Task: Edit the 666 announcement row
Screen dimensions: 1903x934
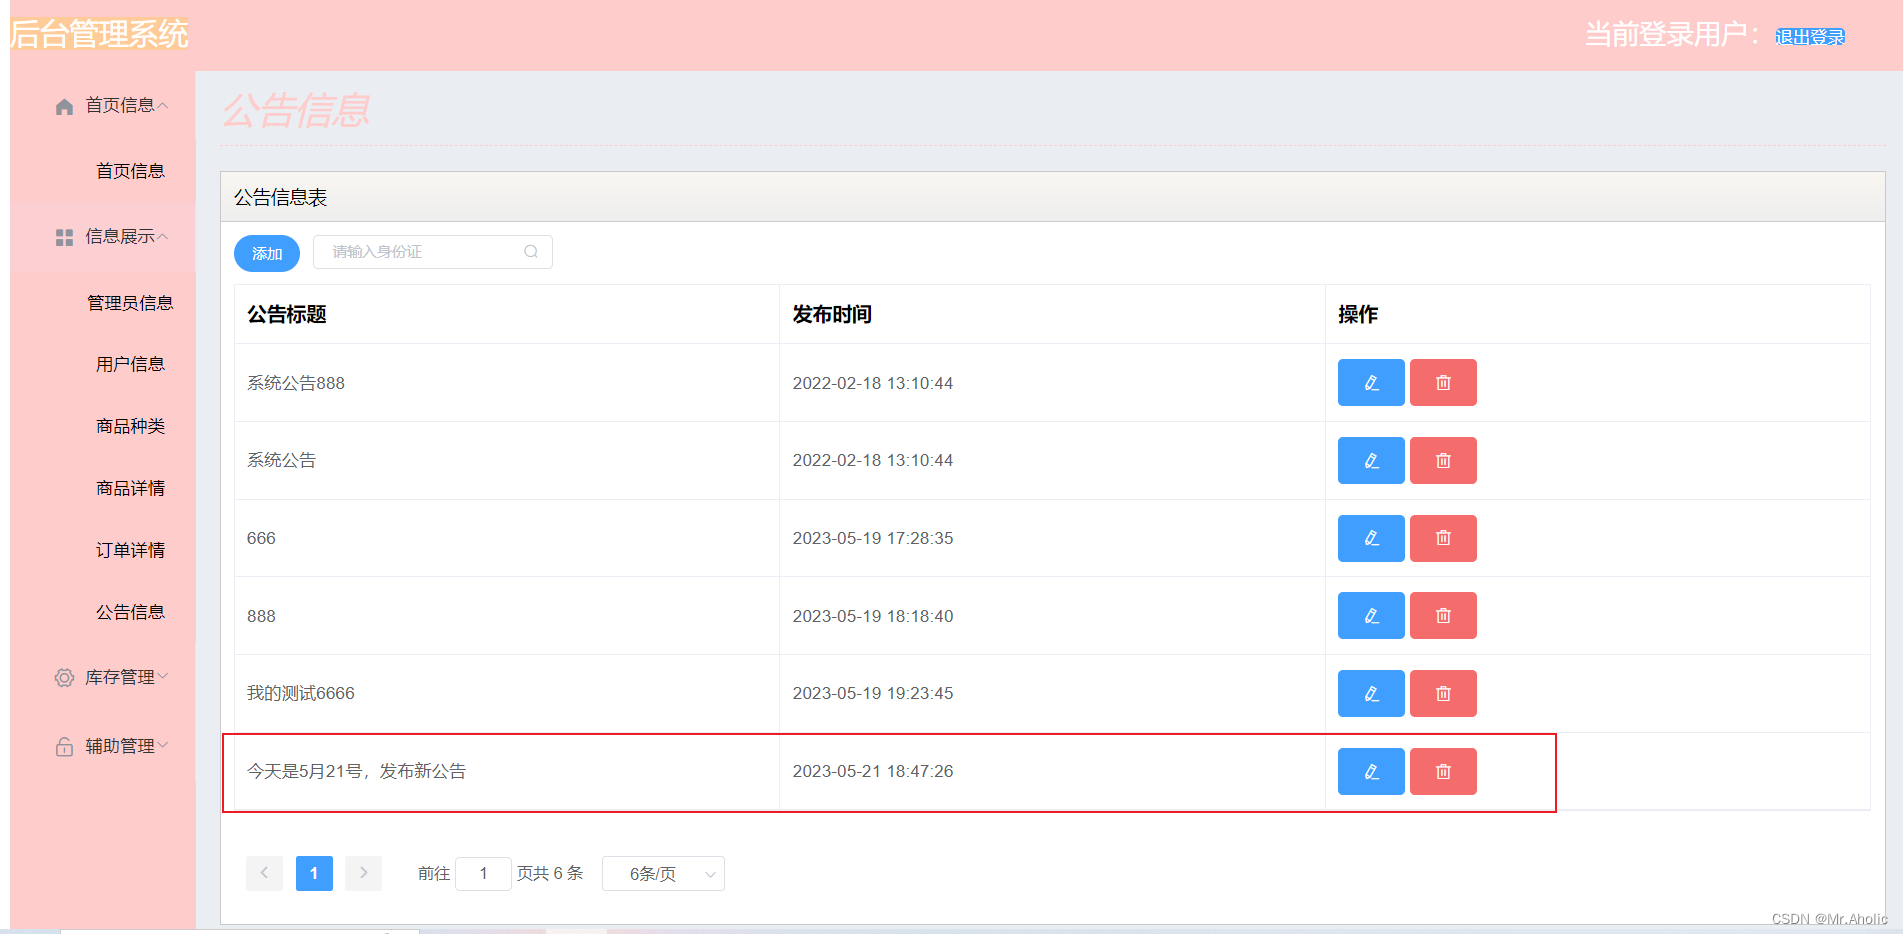Action: 1371,538
